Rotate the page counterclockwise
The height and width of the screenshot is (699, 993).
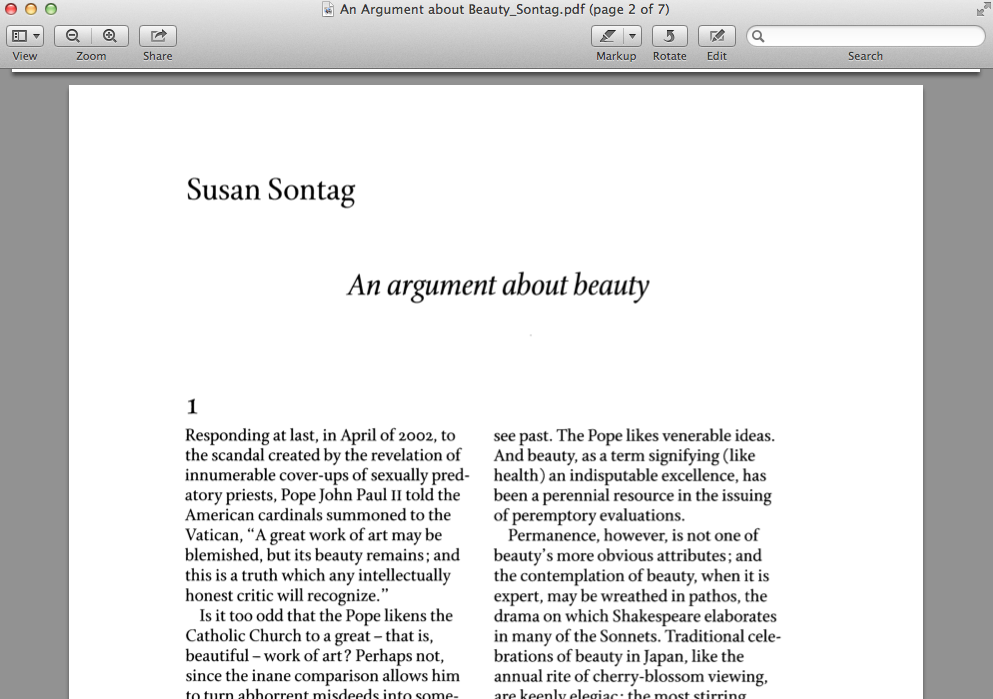click(669, 36)
